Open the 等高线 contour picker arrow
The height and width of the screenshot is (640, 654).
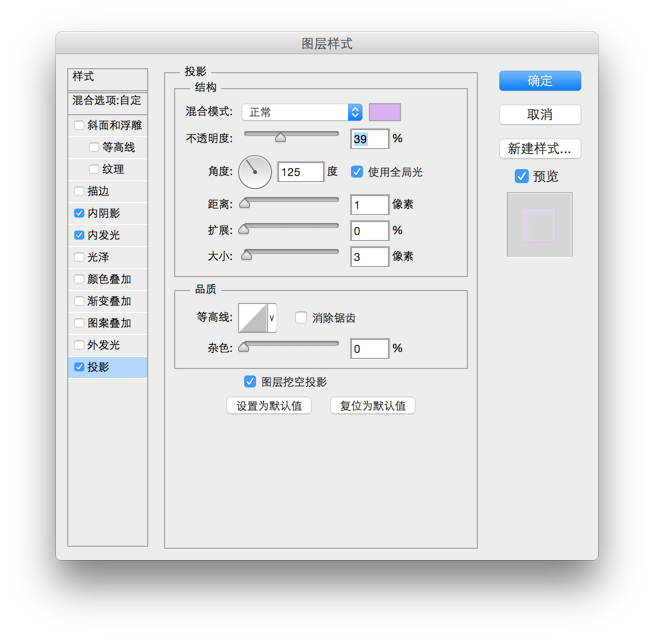[x=272, y=318]
